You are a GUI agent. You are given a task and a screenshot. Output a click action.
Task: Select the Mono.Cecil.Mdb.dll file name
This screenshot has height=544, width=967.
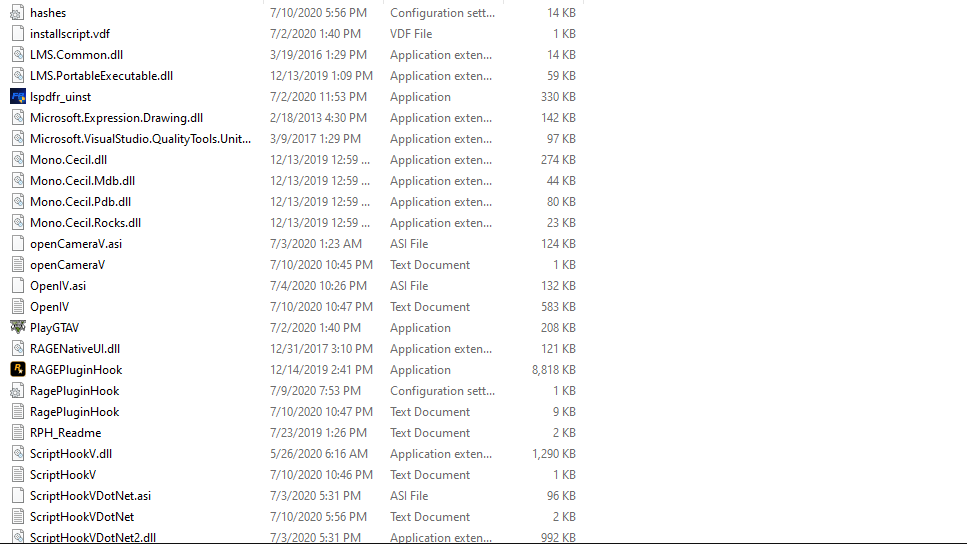(83, 180)
